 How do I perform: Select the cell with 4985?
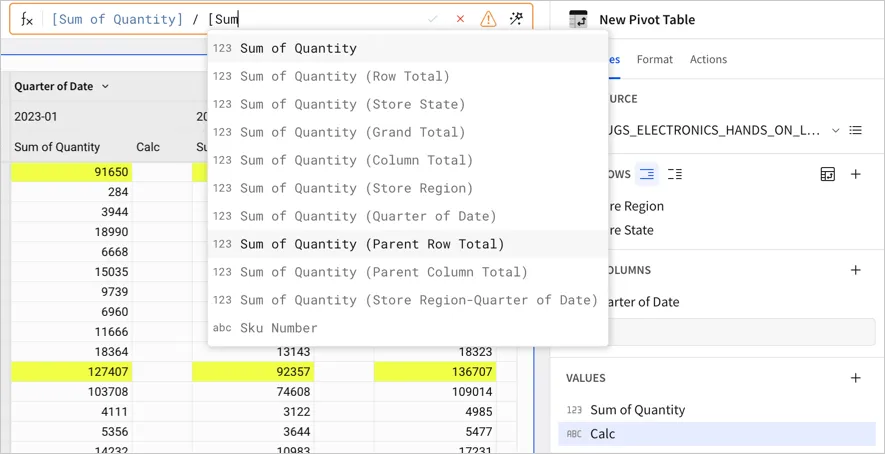point(435,411)
